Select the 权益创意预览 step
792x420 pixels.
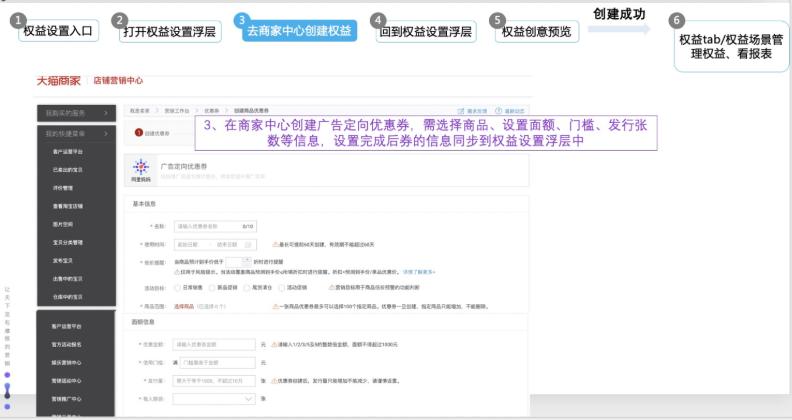coord(536,31)
